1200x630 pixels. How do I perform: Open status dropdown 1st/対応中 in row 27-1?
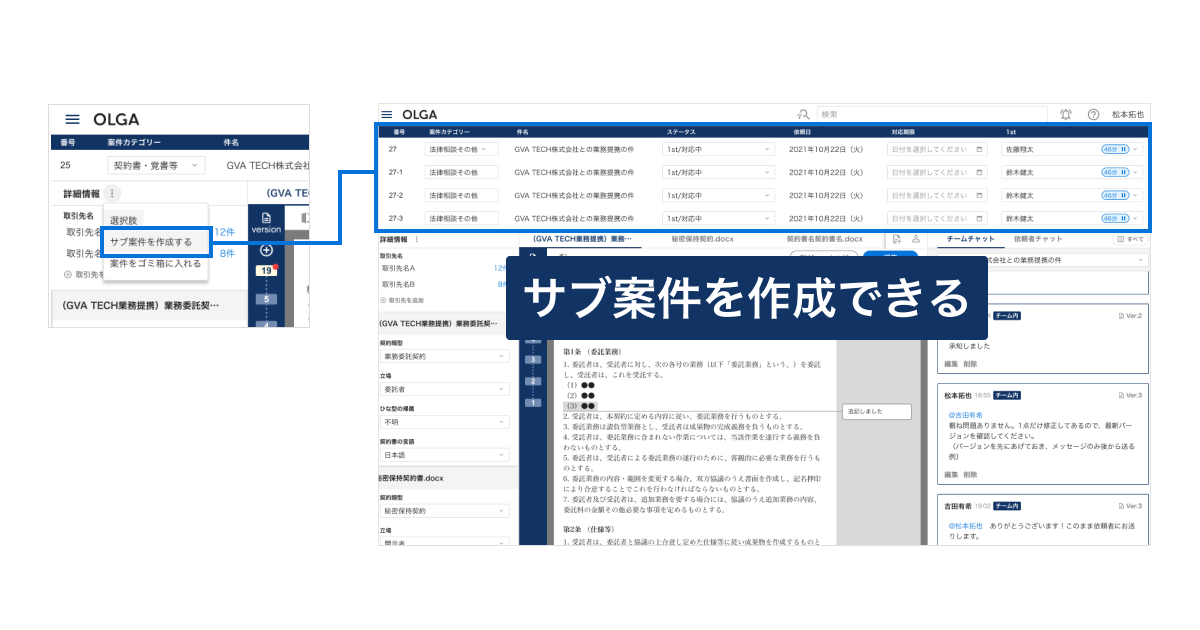click(x=718, y=172)
